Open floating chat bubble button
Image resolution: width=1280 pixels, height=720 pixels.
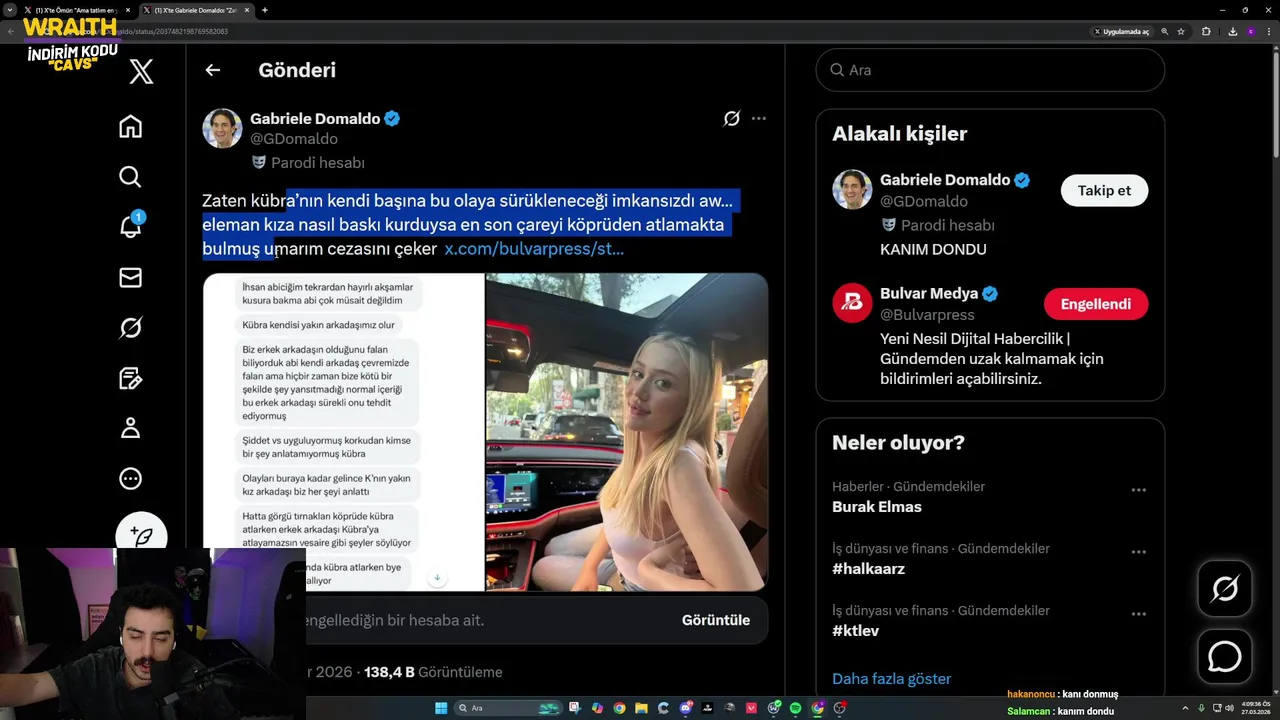[x=1225, y=657]
